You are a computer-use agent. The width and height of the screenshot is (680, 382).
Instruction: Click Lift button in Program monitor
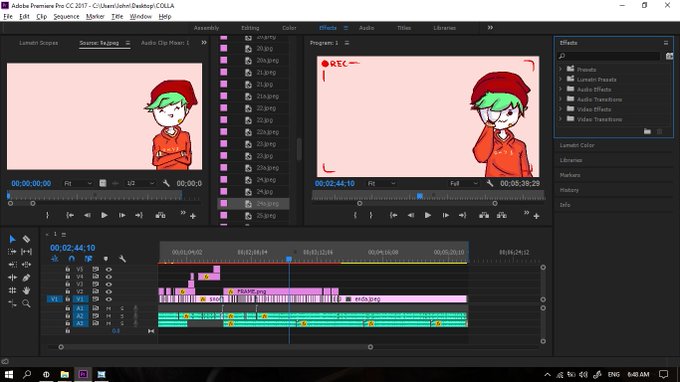[484, 215]
